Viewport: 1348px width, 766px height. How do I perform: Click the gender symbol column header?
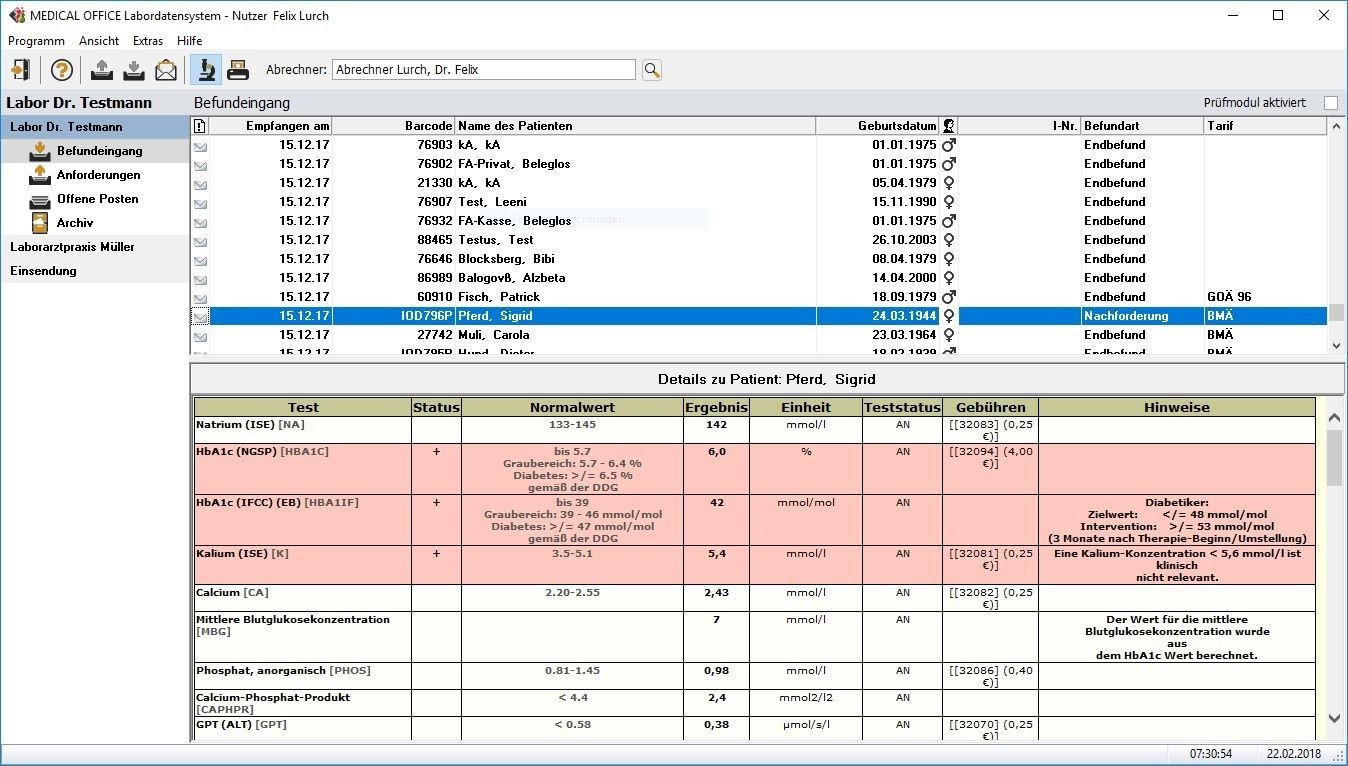pos(947,125)
